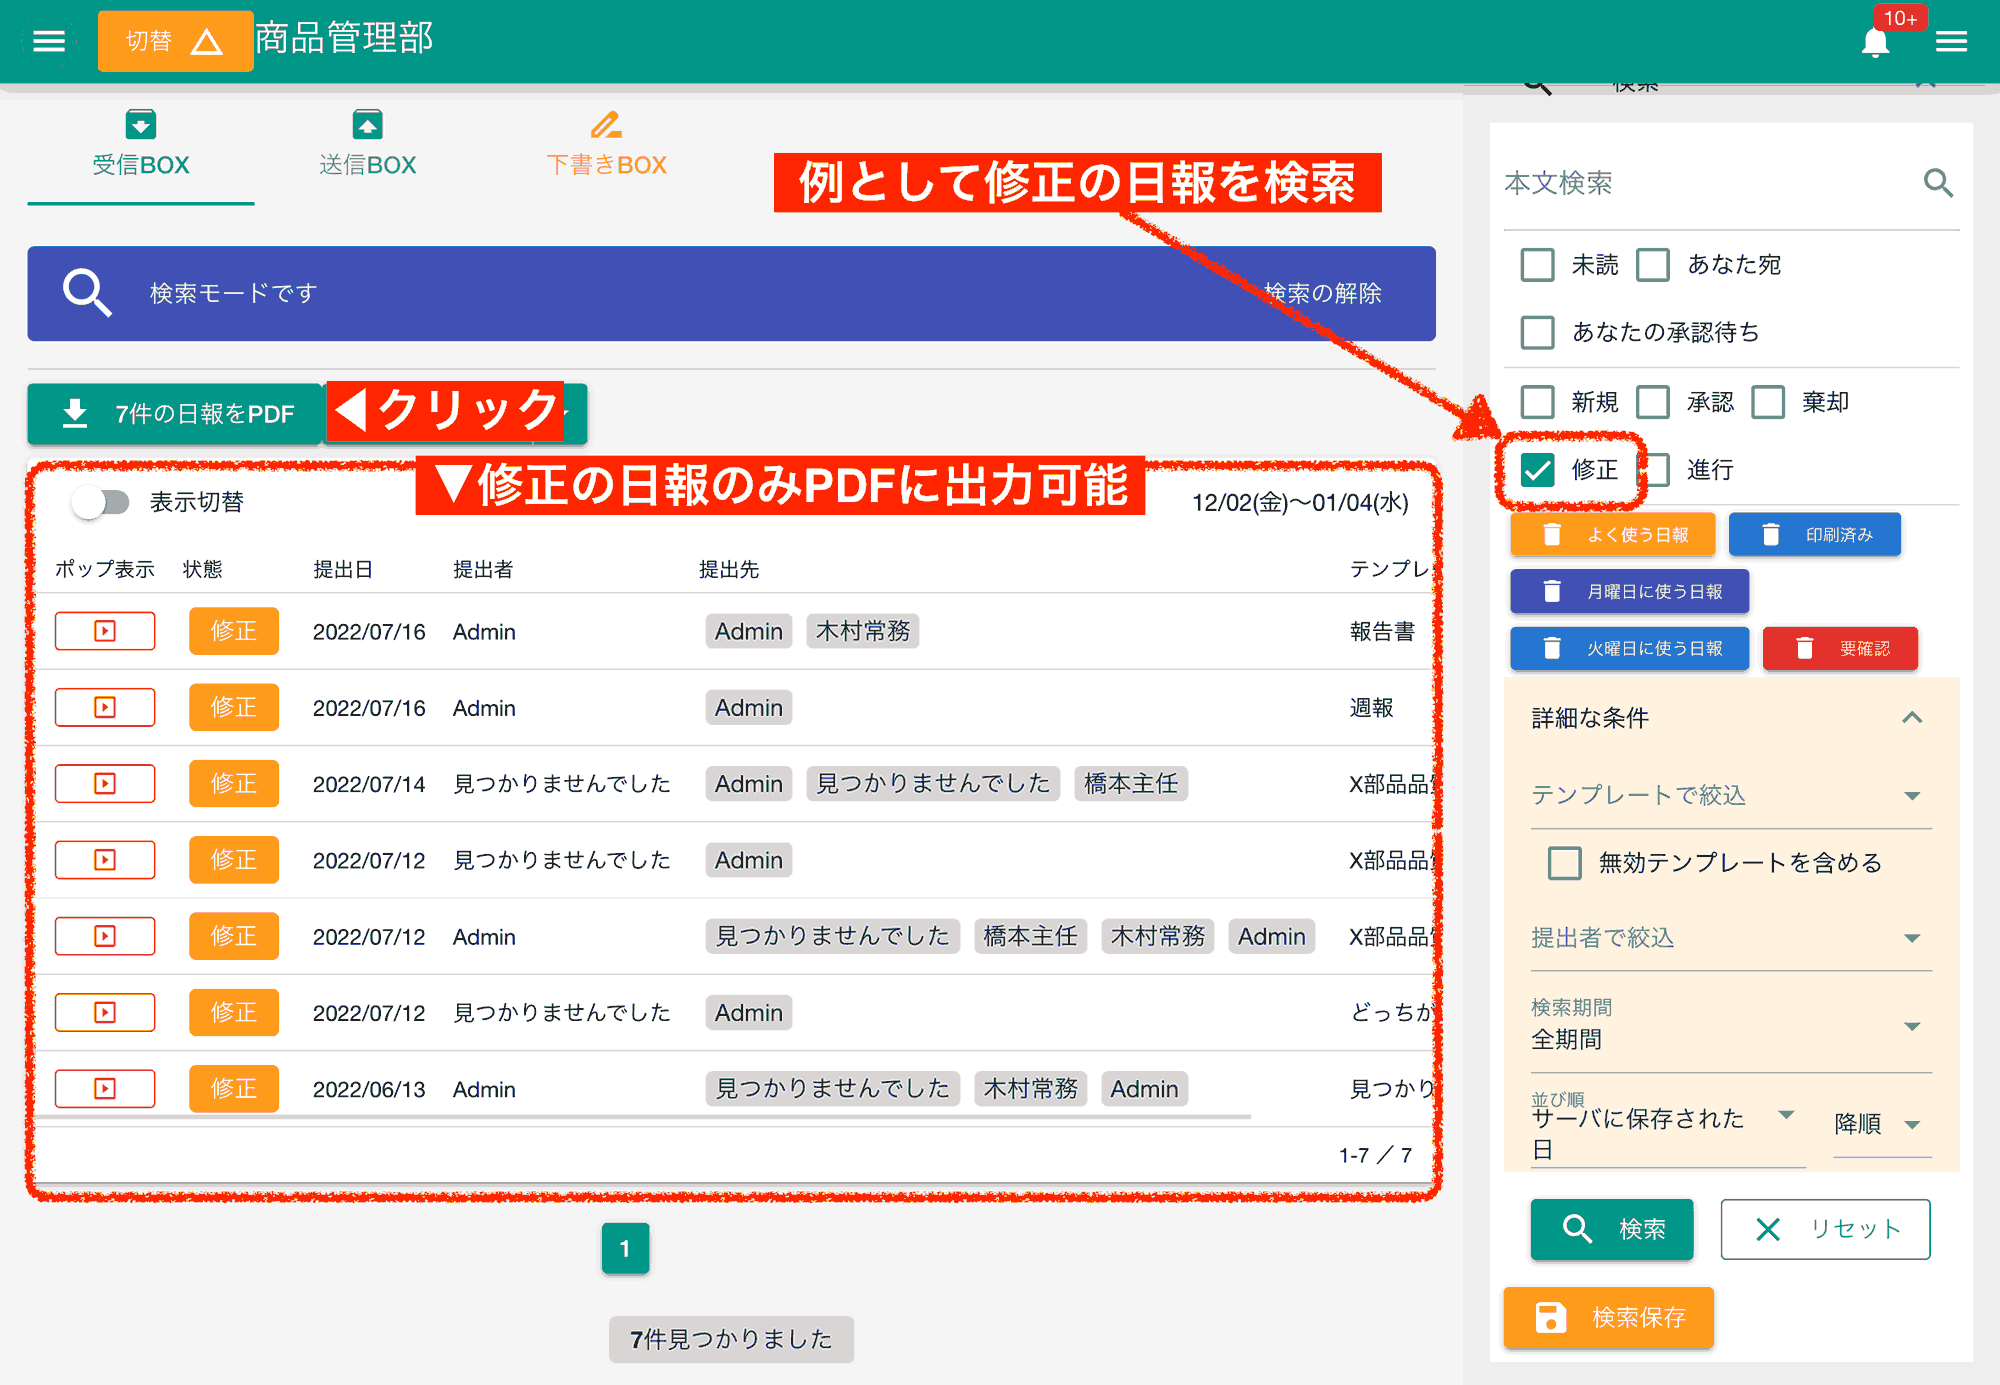Collapse the 詳細な条件 section

(1912, 718)
